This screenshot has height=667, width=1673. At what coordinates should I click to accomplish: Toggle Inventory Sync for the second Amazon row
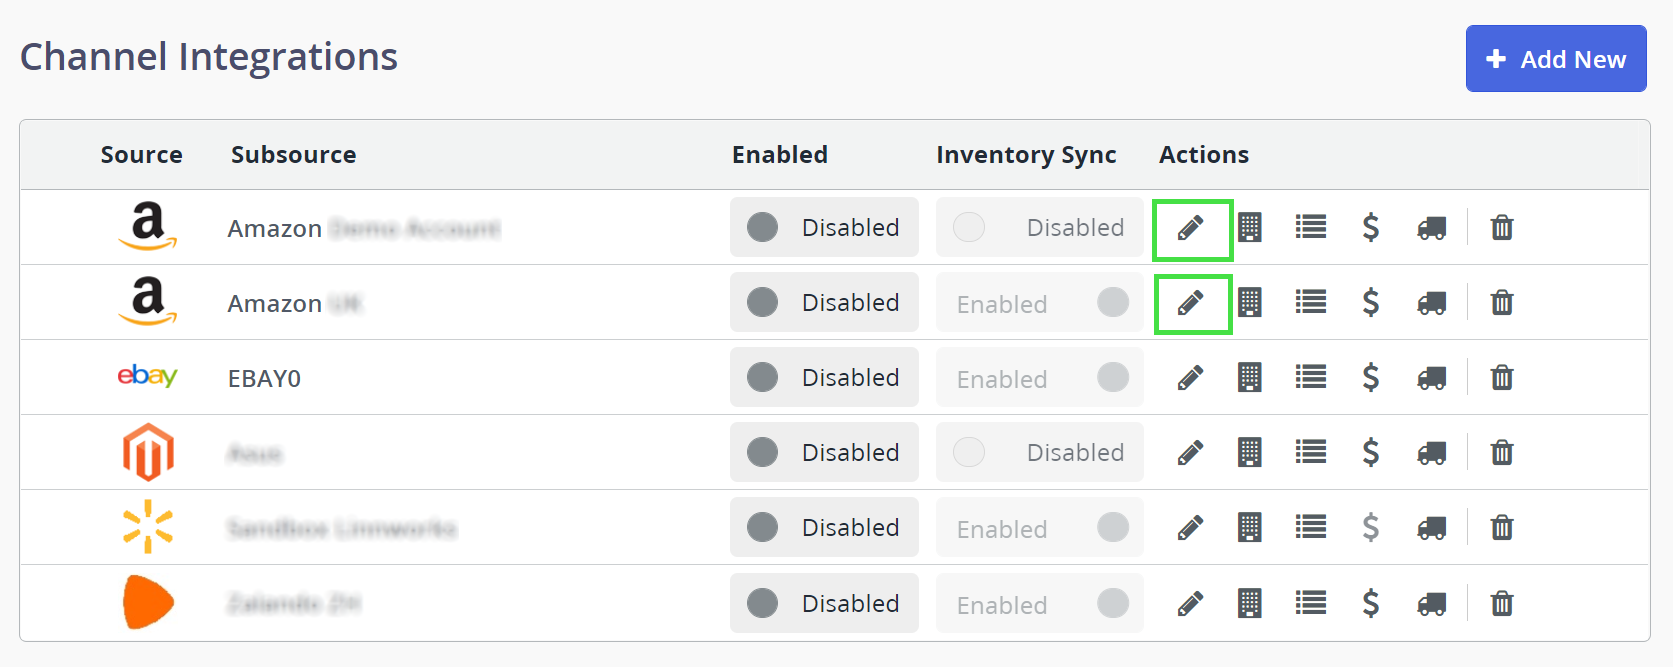pos(1039,303)
